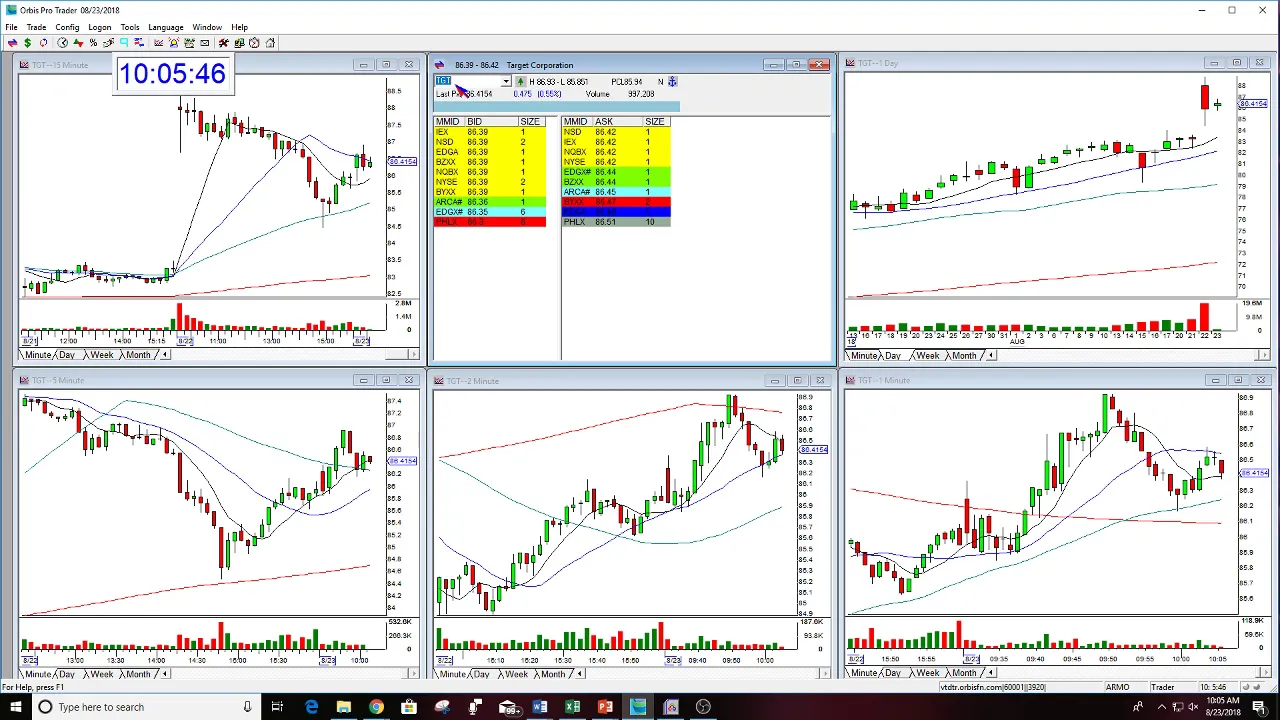The height and width of the screenshot is (720, 1280).
Task: Open Microsoft Word from the taskbar
Action: [x=540, y=707]
